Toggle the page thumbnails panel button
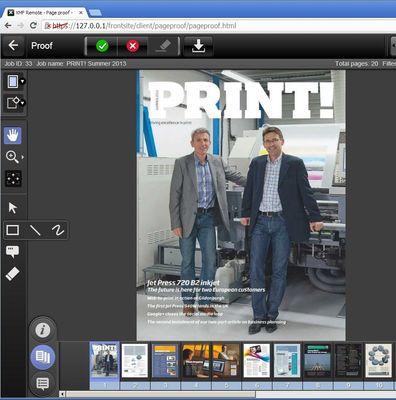Viewport: 396px width, 400px height. click(x=43, y=357)
